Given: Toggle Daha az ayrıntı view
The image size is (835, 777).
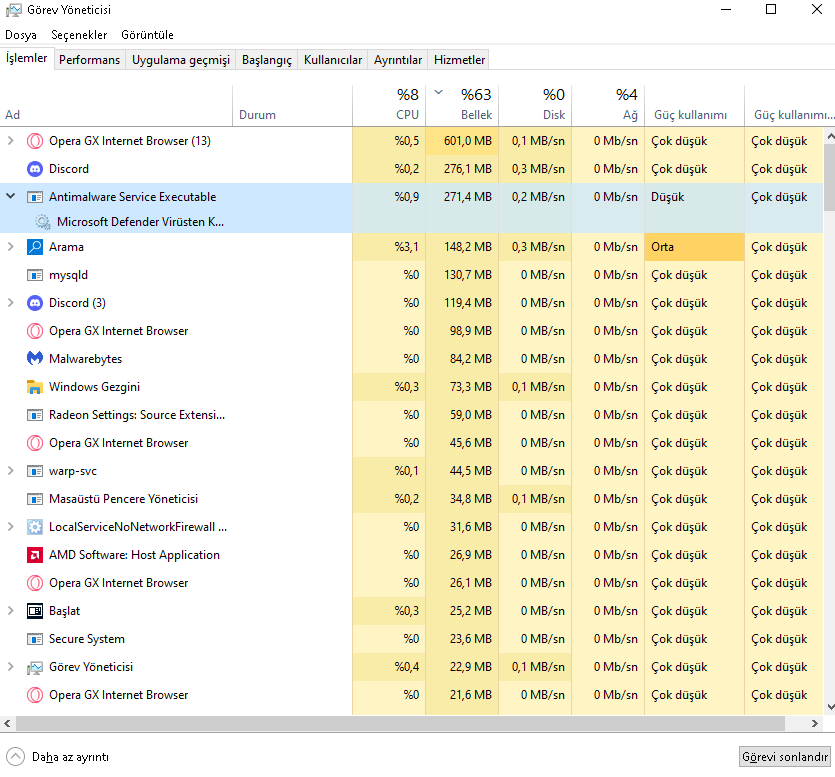Looking at the screenshot, I should click(58, 757).
